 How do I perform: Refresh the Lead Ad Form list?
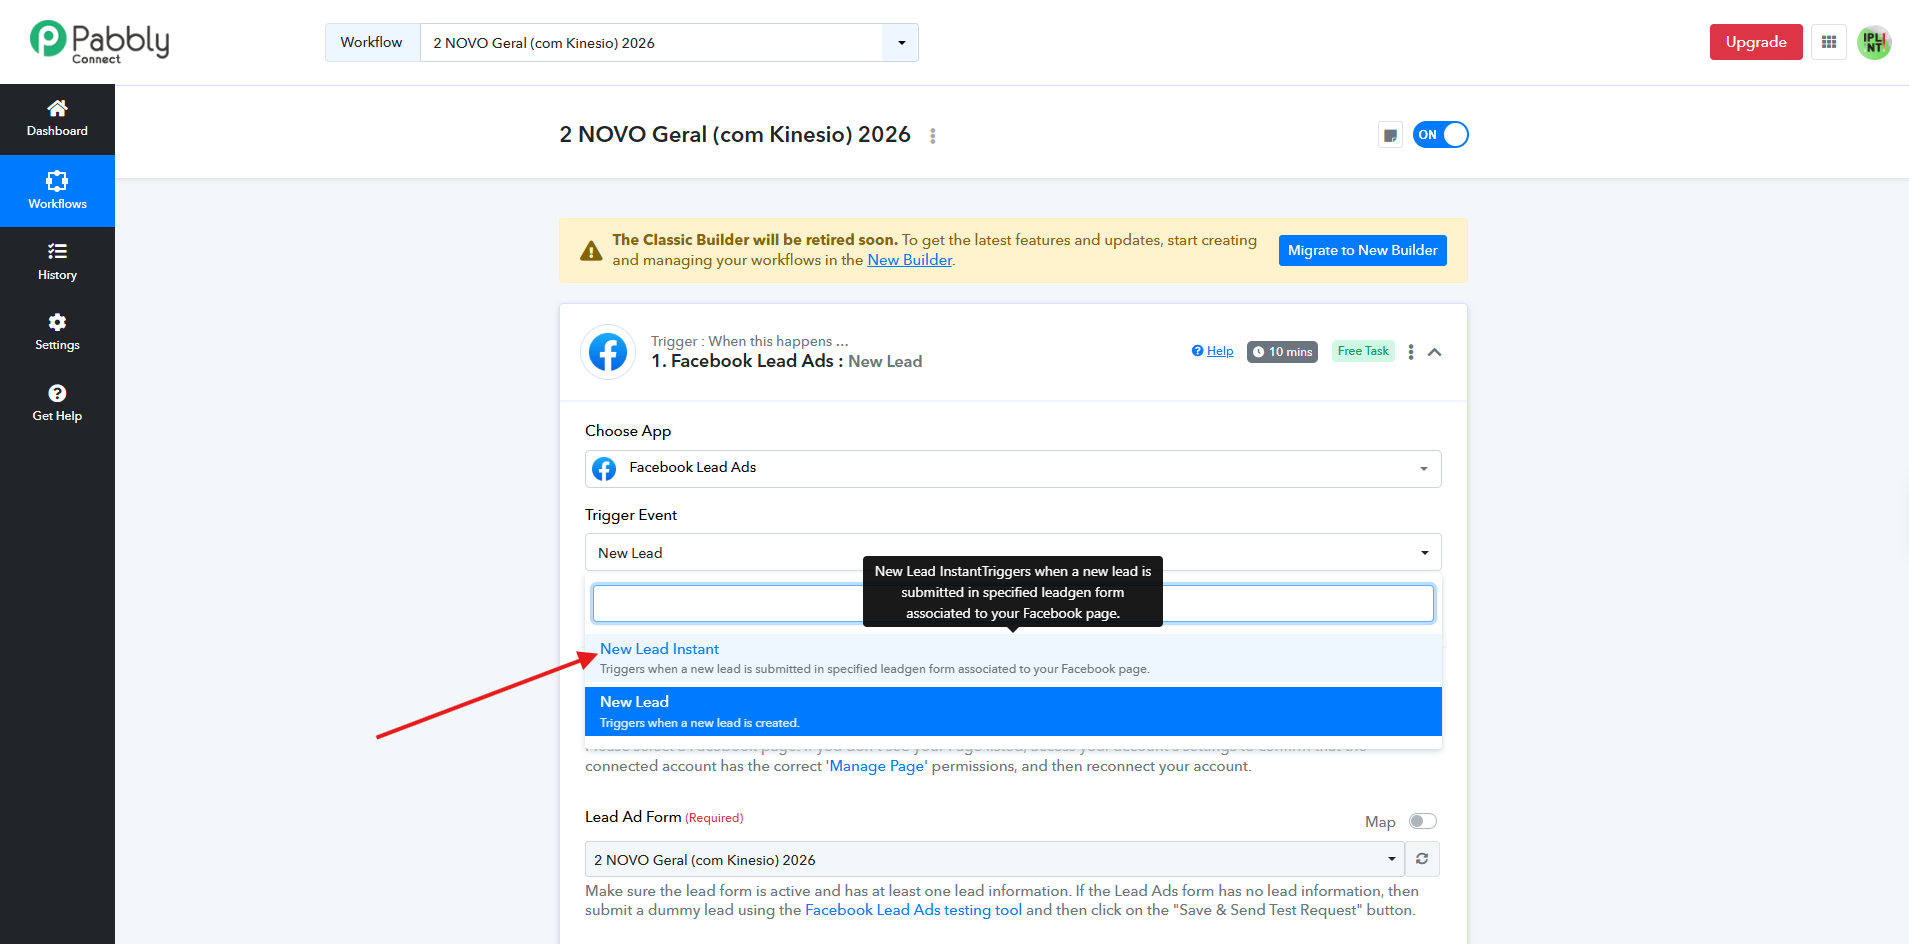pos(1422,859)
